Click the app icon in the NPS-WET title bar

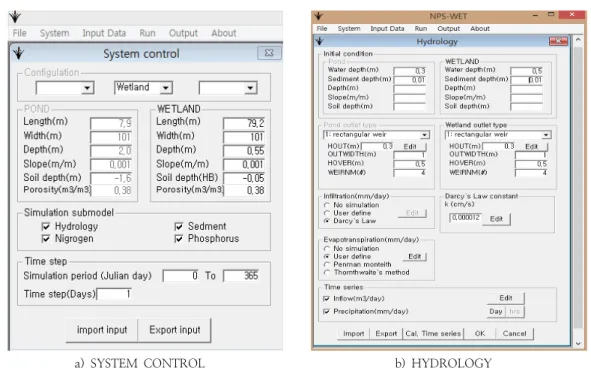point(318,16)
